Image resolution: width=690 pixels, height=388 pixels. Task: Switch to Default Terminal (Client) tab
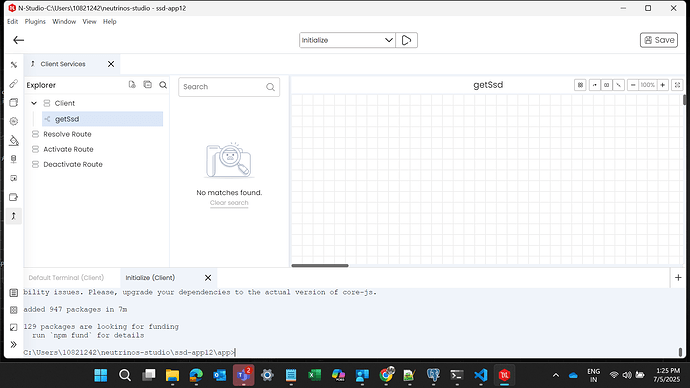pos(66,278)
